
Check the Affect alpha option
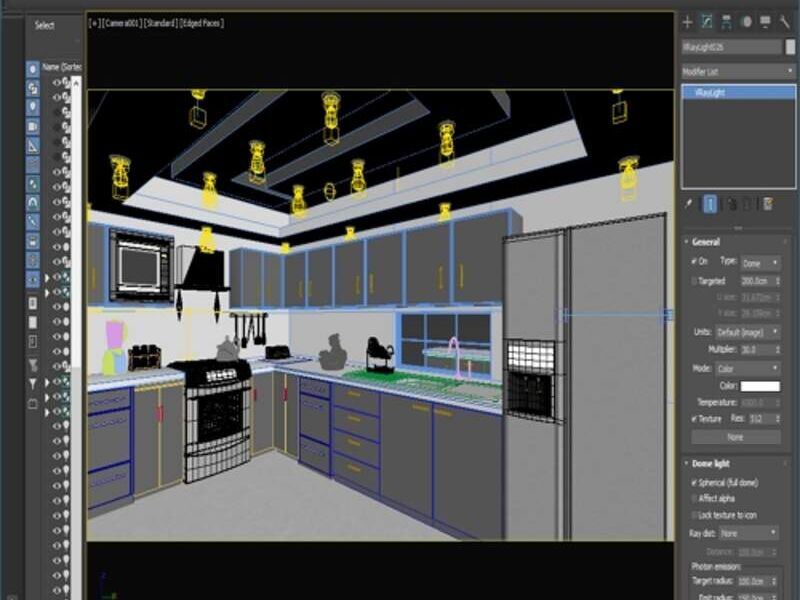click(x=696, y=498)
